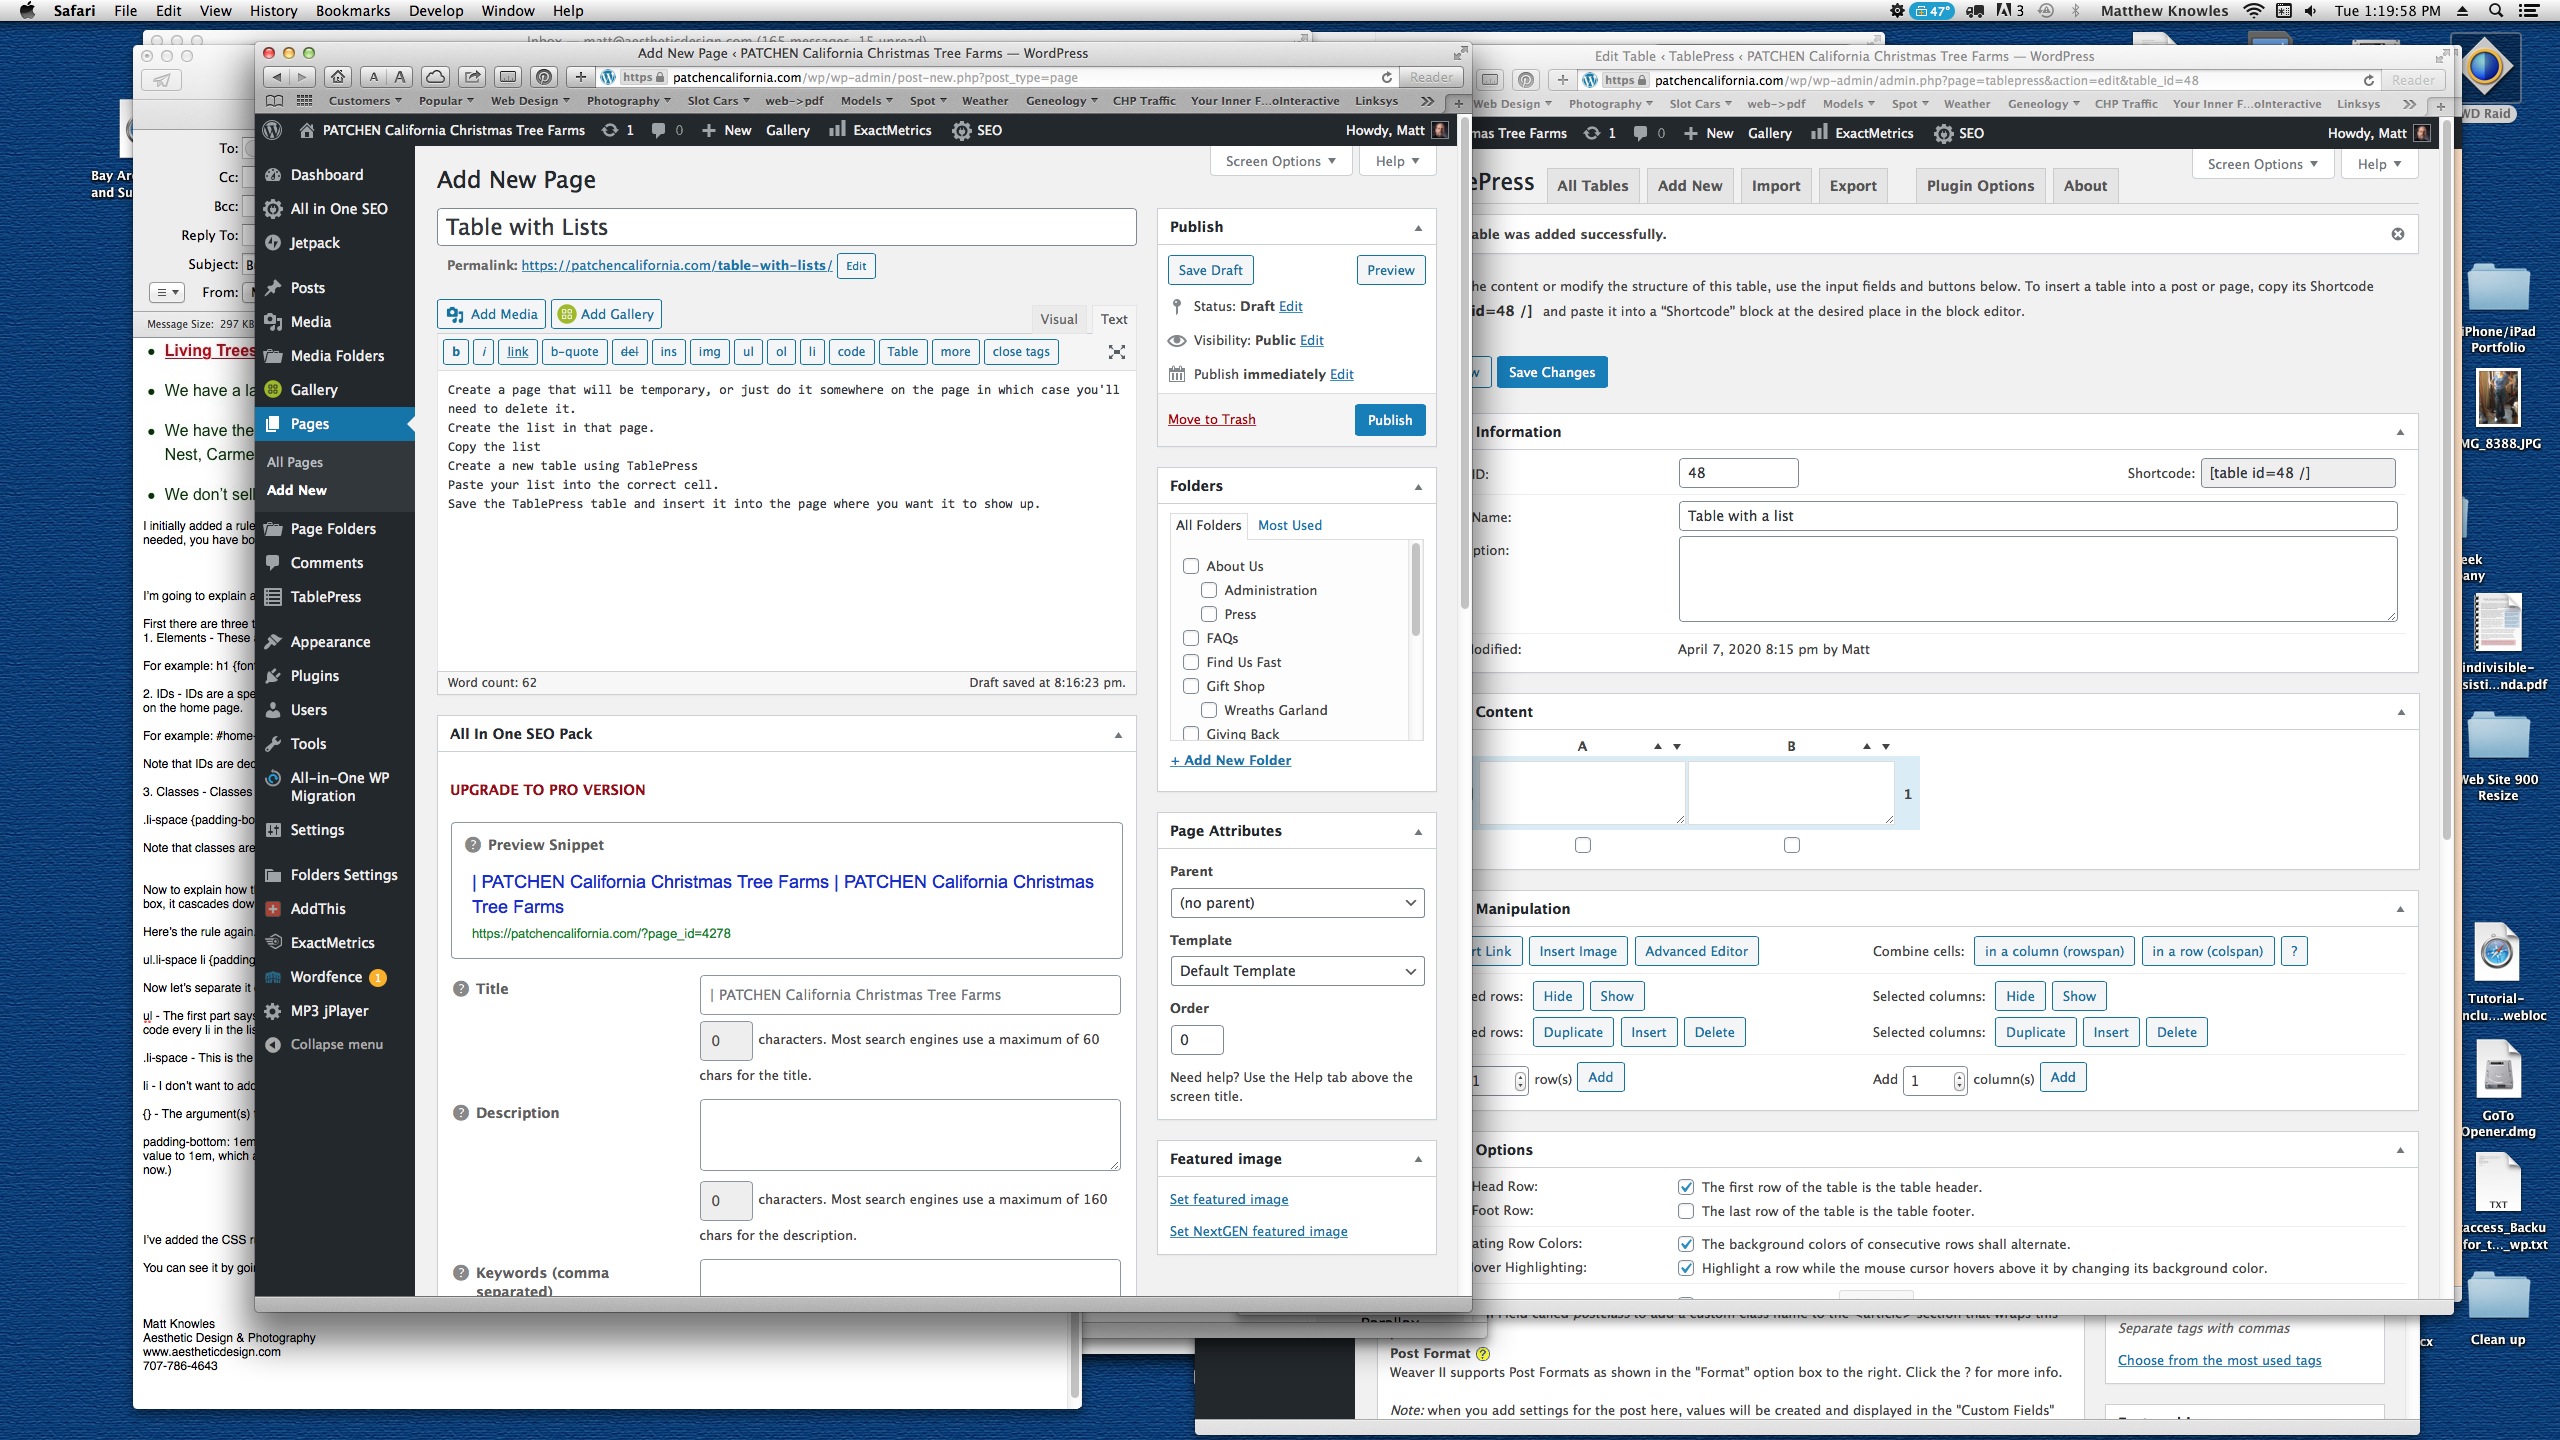Open the Parent page dropdown
The image size is (2560, 1440).
(x=1296, y=903)
